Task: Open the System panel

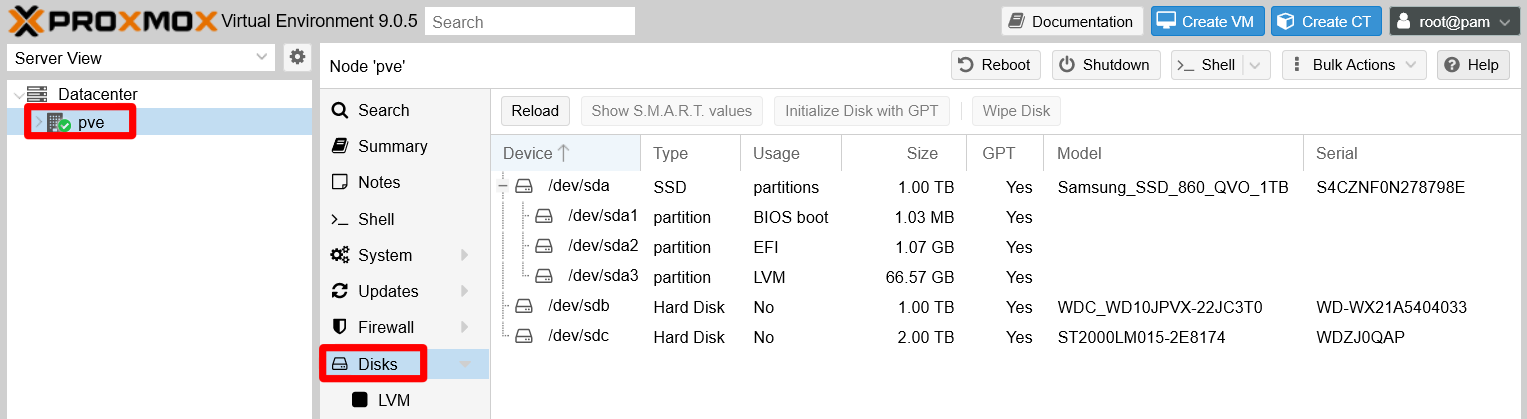Action: [x=404, y=255]
